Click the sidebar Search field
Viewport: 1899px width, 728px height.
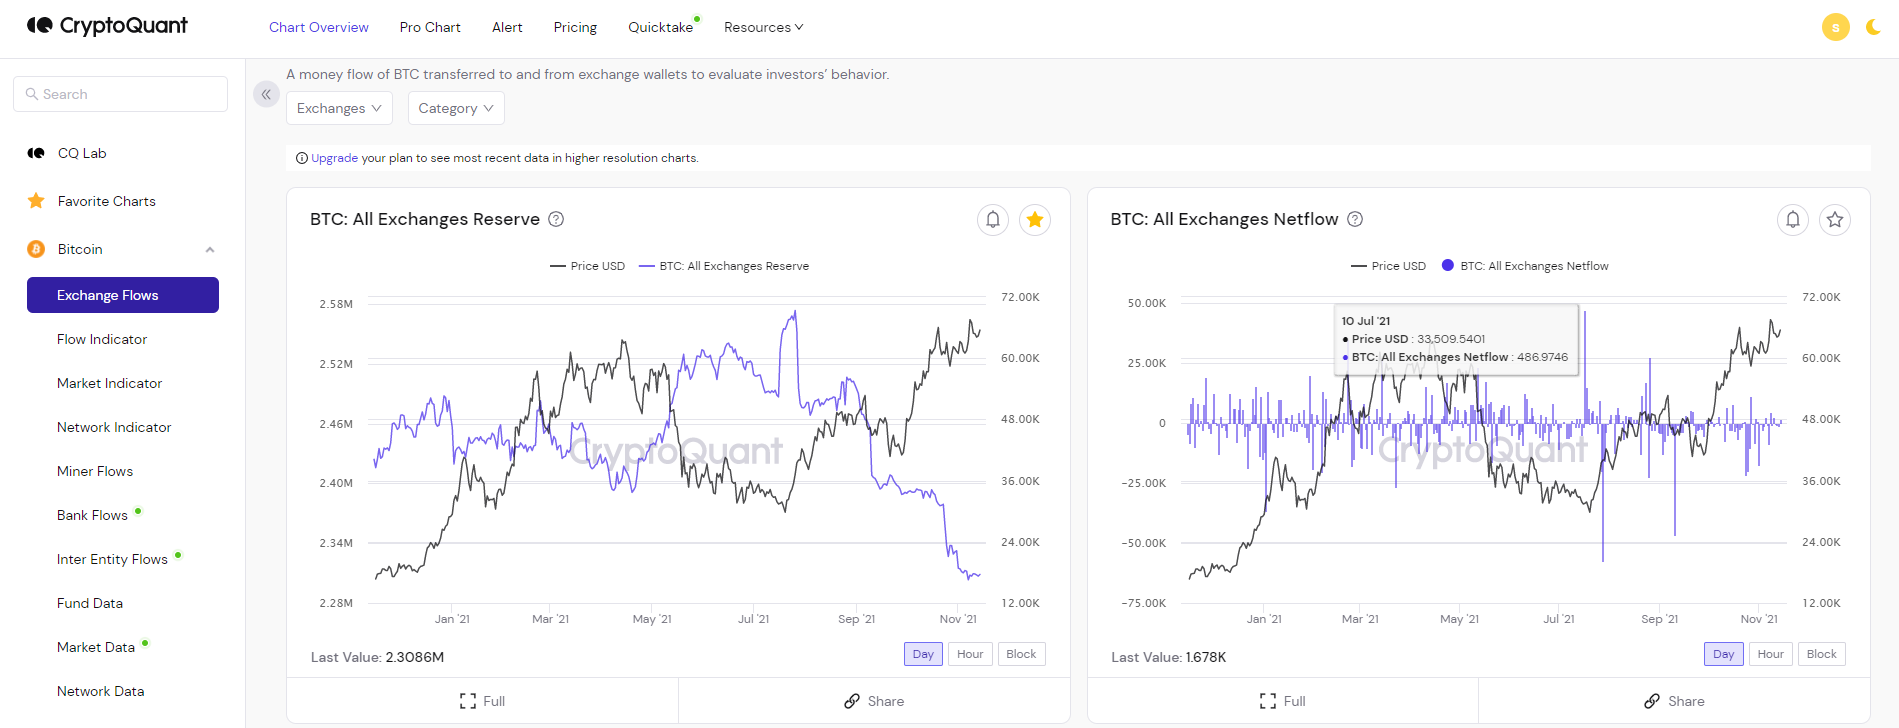click(x=120, y=94)
